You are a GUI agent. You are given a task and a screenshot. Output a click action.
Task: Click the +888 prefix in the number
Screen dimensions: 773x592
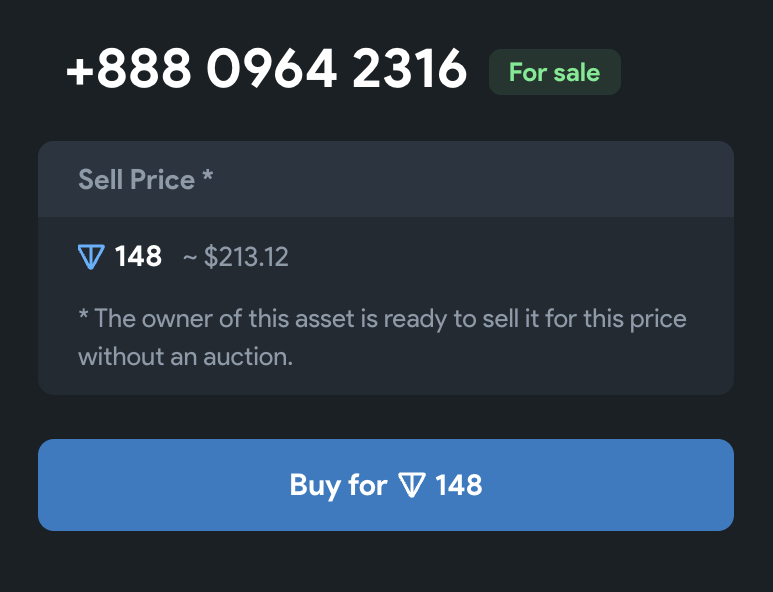(x=128, y=69)
